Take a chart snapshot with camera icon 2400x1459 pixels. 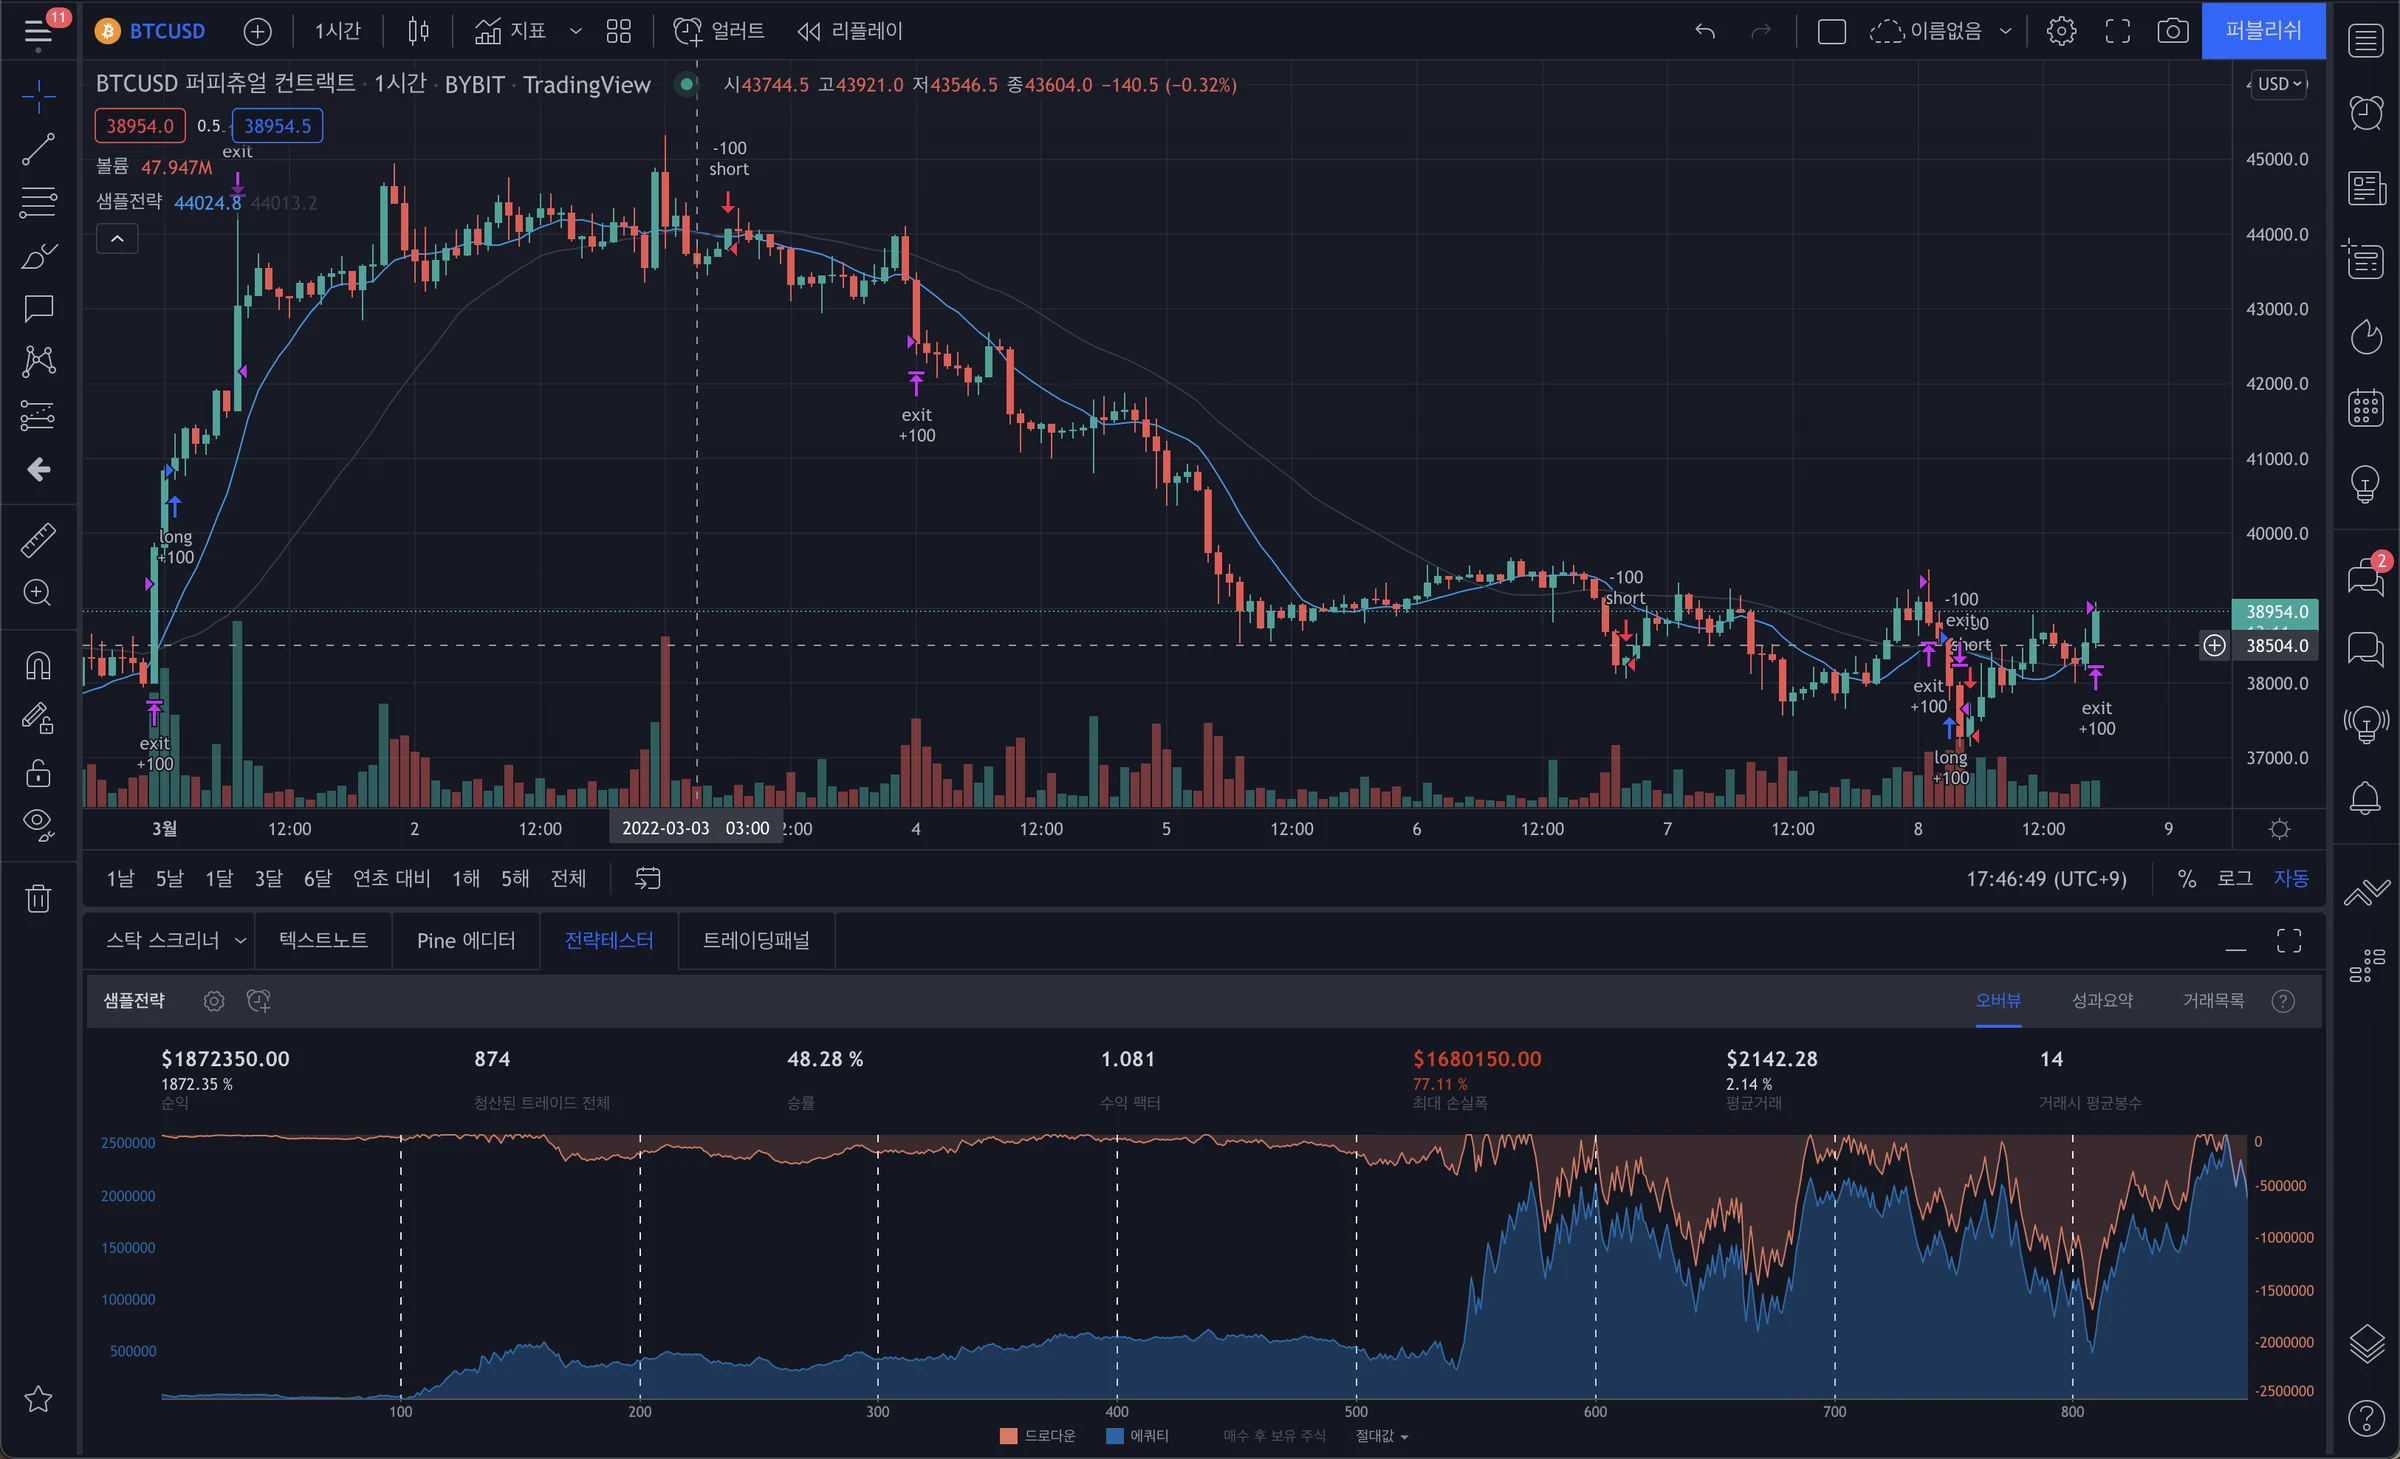pyautogui.click(x=2172, y=31)
